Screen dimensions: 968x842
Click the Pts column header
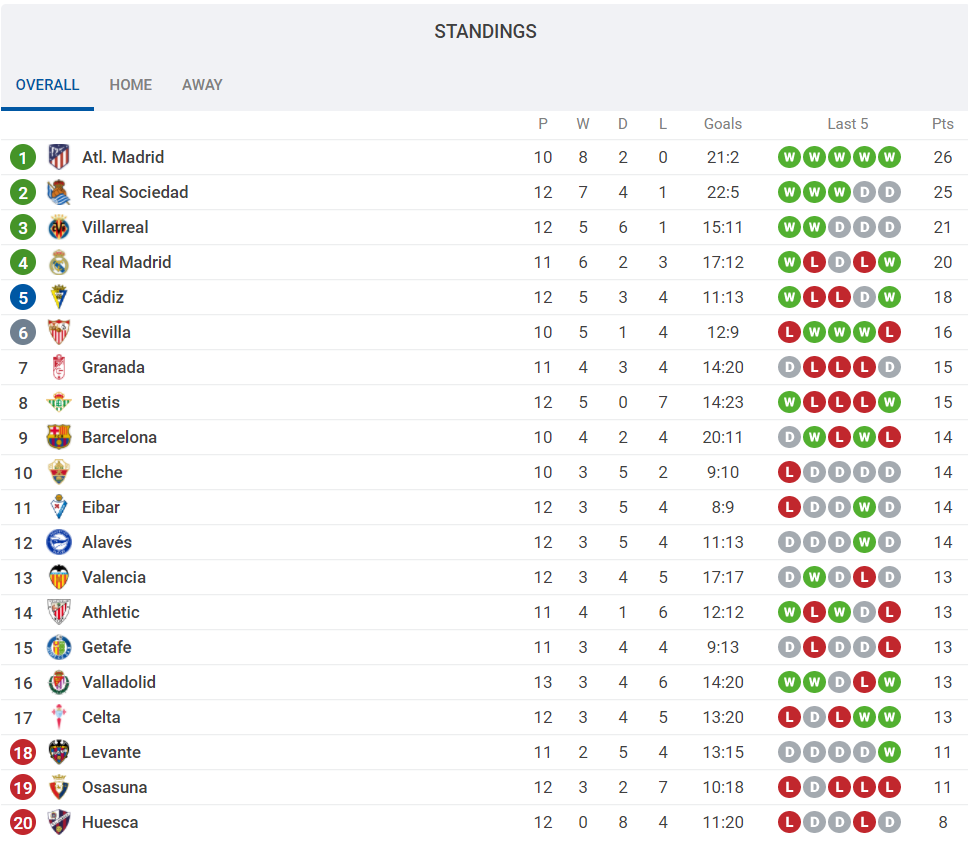click(x=943, y=124)
